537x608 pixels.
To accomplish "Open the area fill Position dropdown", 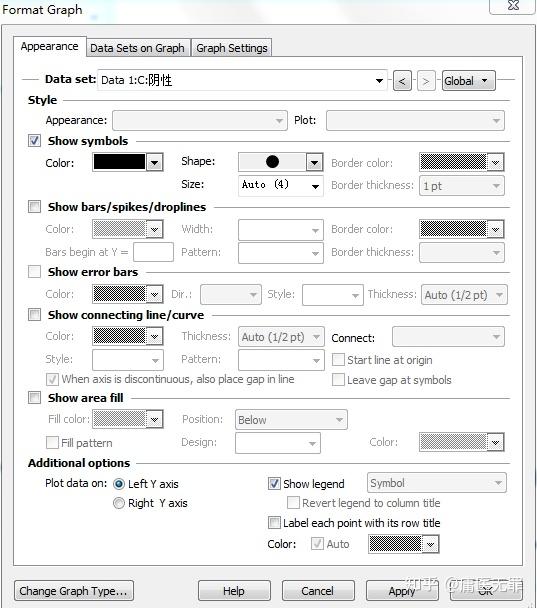I will [291, 420].
